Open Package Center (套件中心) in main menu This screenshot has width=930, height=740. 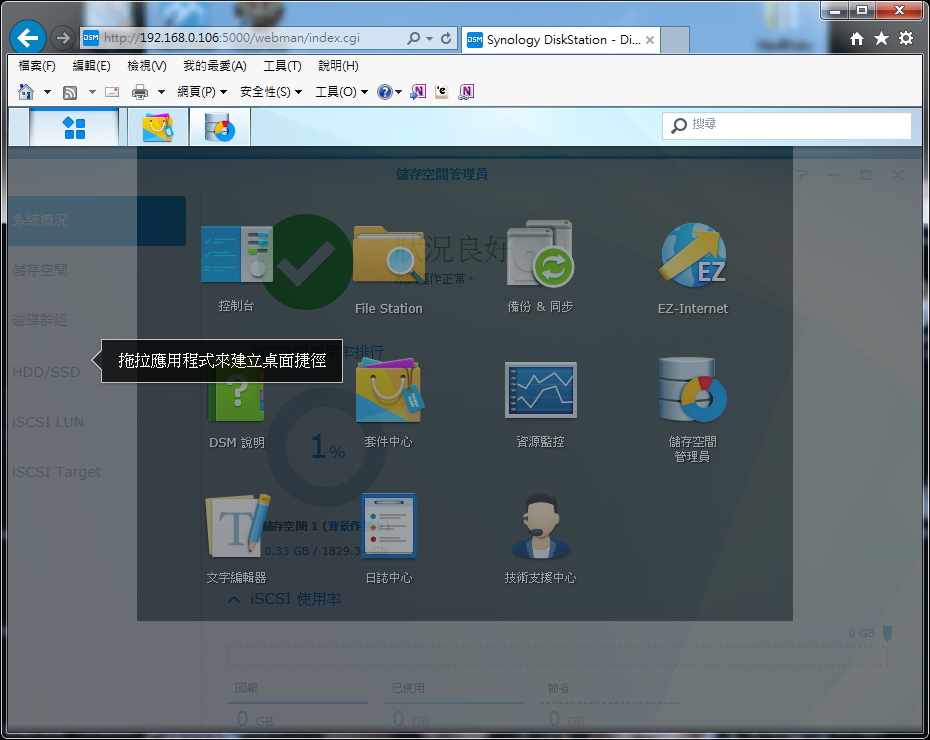pyautogui.click(x=388, y=390)
